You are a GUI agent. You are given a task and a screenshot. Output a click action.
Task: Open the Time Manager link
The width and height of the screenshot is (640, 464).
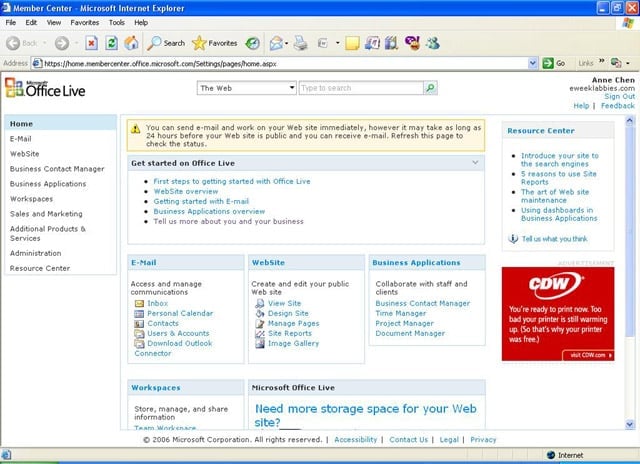[400, 313]
